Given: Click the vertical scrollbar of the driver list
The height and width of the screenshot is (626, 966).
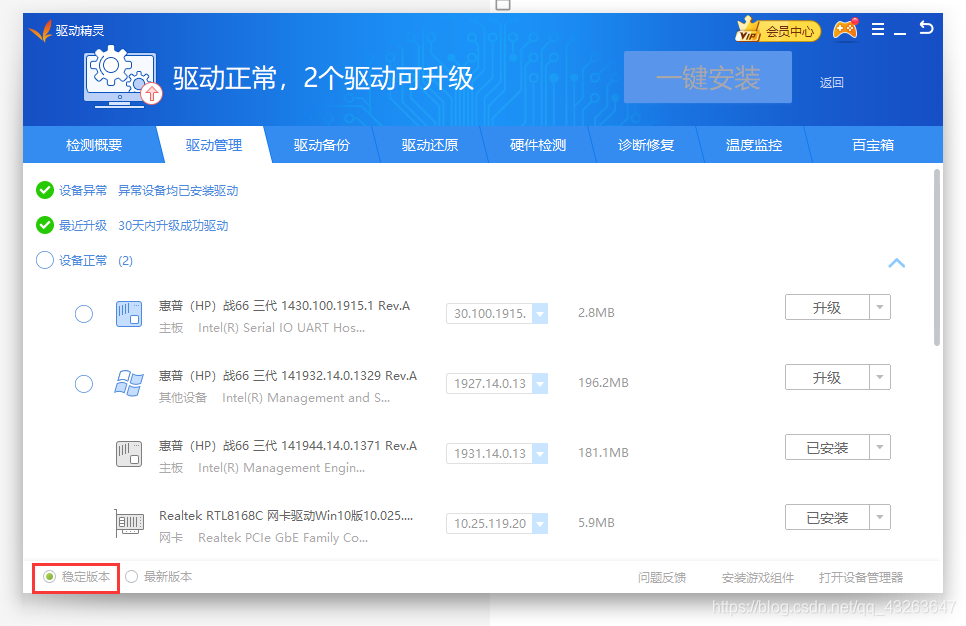Looking at the screenshot, I should 936,258.
